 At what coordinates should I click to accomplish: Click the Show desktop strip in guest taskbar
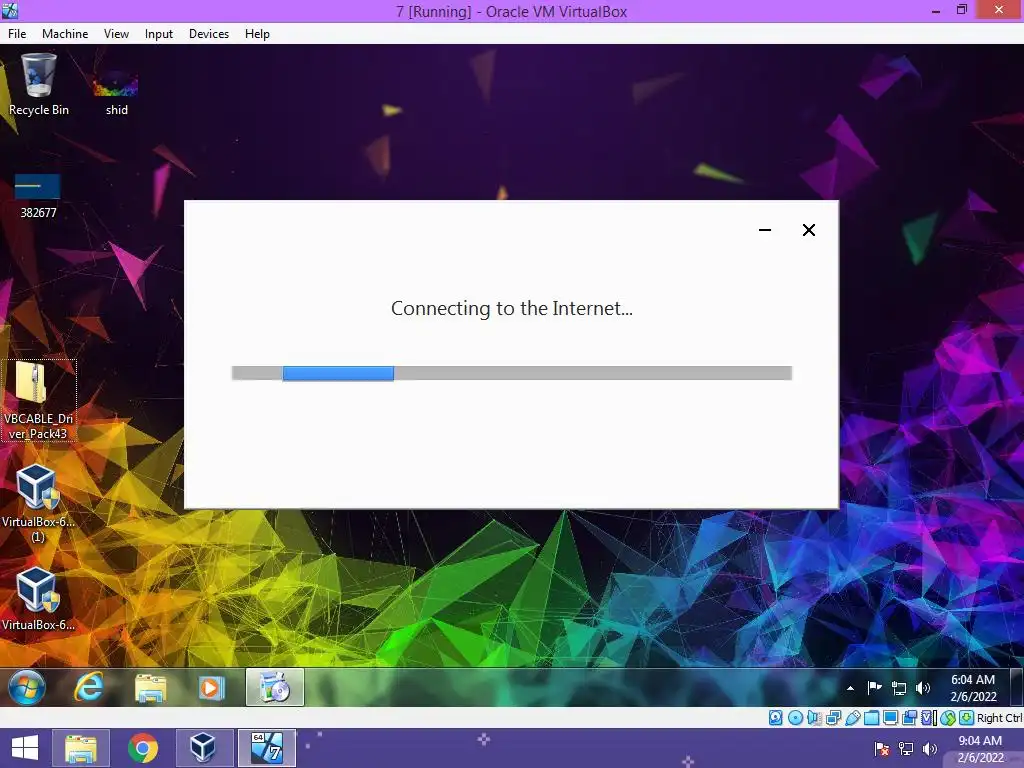(1017, 687)
